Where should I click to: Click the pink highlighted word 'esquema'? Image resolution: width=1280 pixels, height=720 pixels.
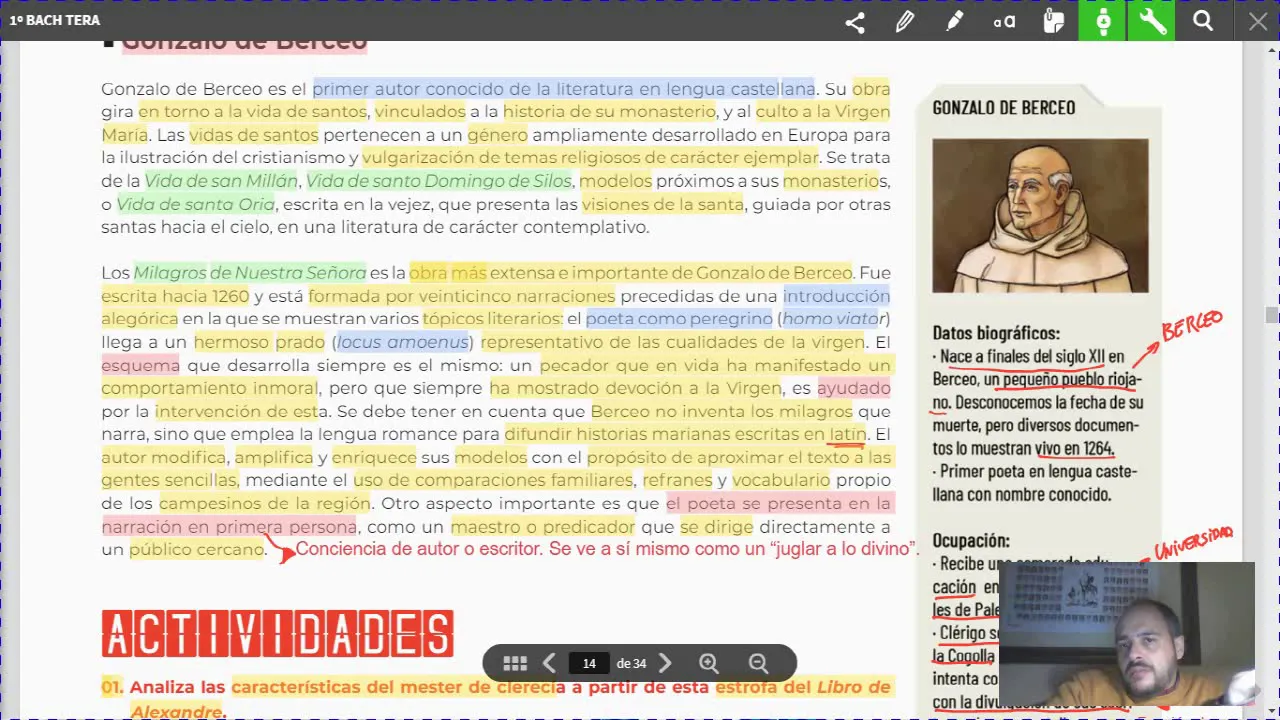(x=141, y=365)
